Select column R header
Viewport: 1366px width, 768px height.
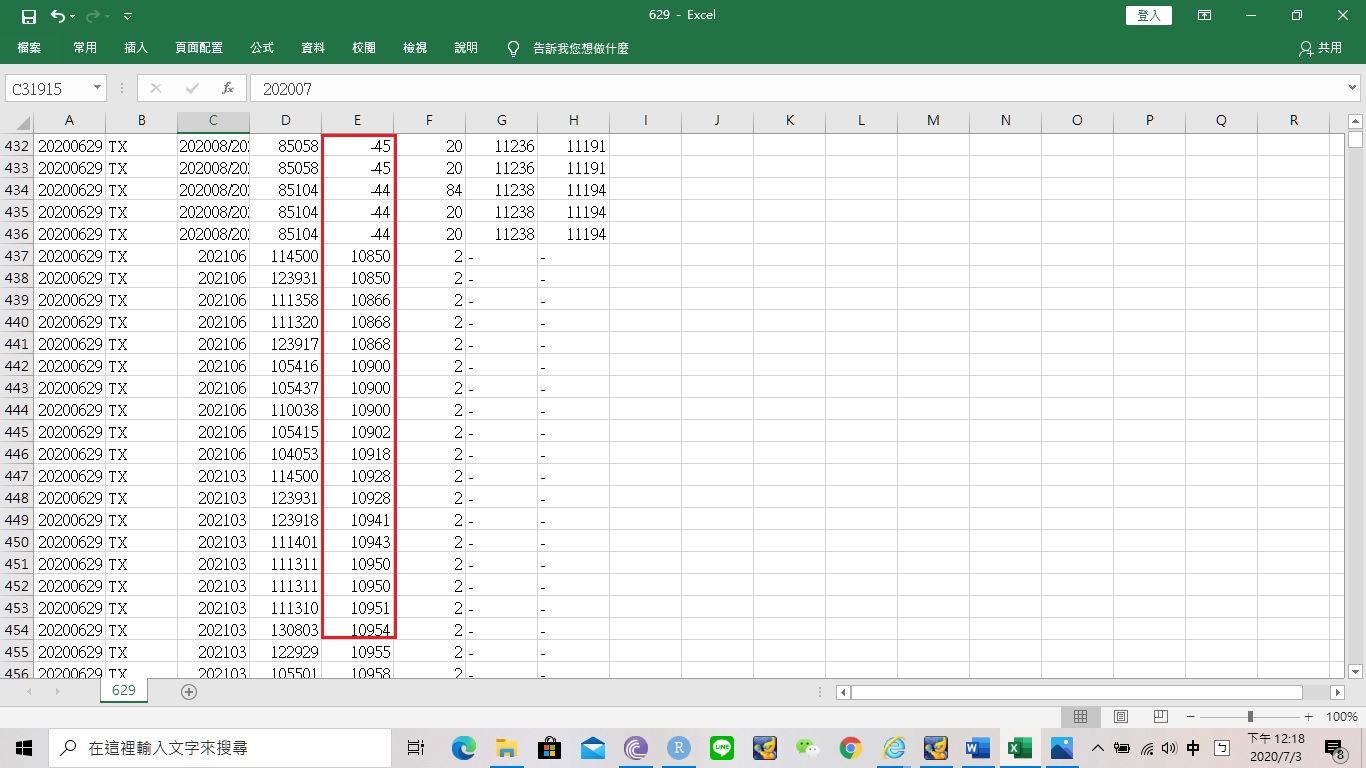pyautogui.click(x=1293, y=120)
